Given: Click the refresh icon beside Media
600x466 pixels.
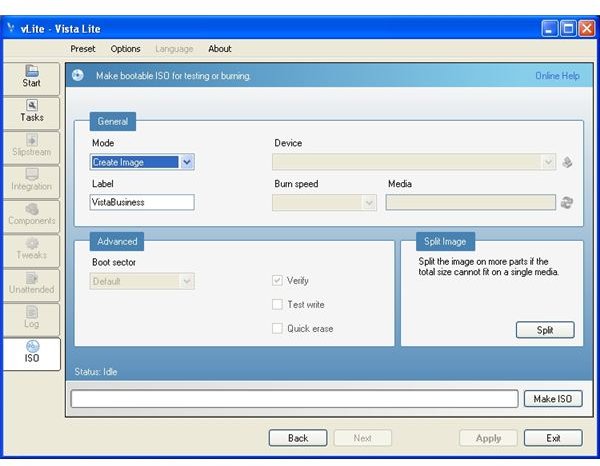Looking at the screenshot, I should [x=567, y=202].
